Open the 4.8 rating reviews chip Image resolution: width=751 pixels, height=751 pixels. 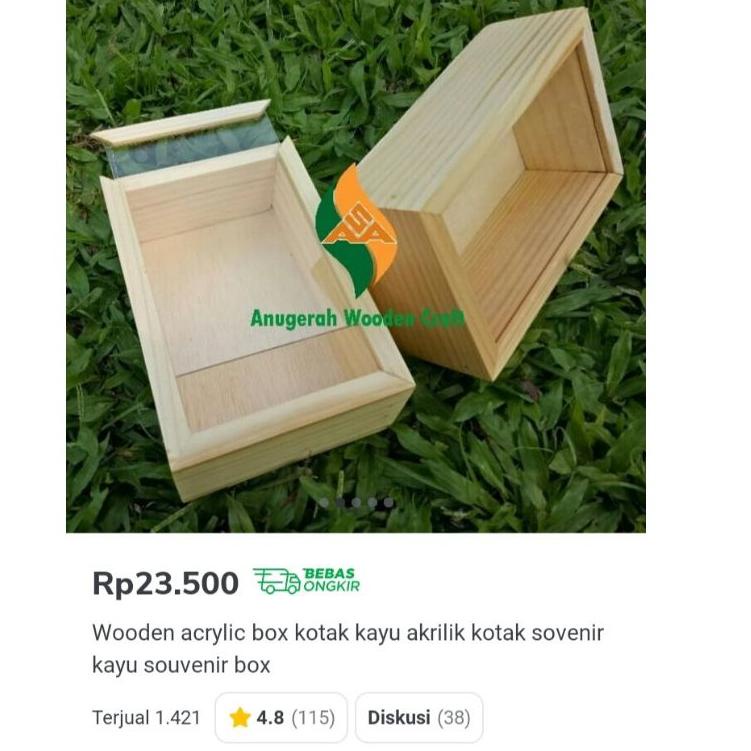coord(281,717)
